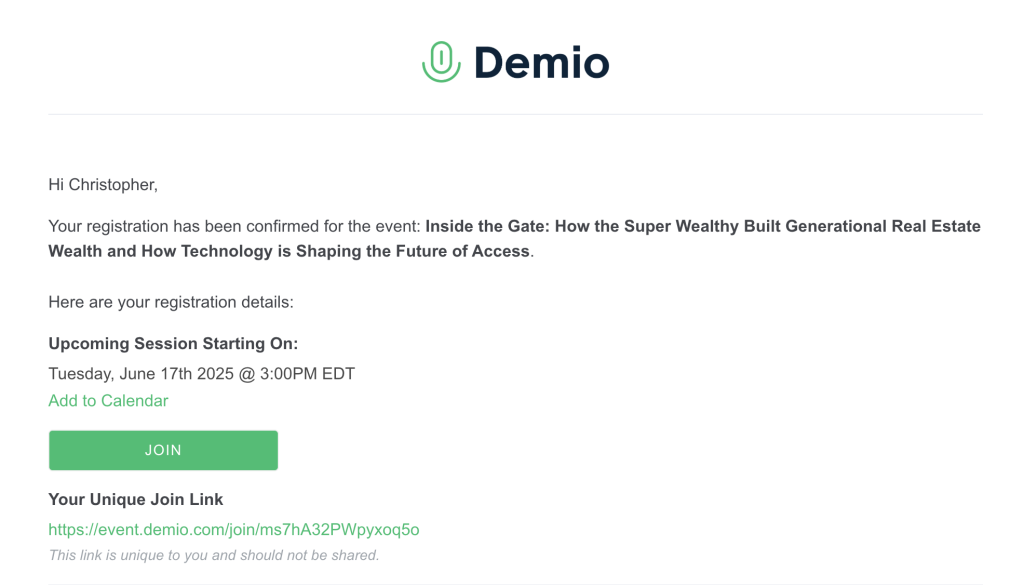Click the 'Upcoming Session Starting On:' heading
The width and height of the screenshot is (1024, 585).
click(173, 343)
